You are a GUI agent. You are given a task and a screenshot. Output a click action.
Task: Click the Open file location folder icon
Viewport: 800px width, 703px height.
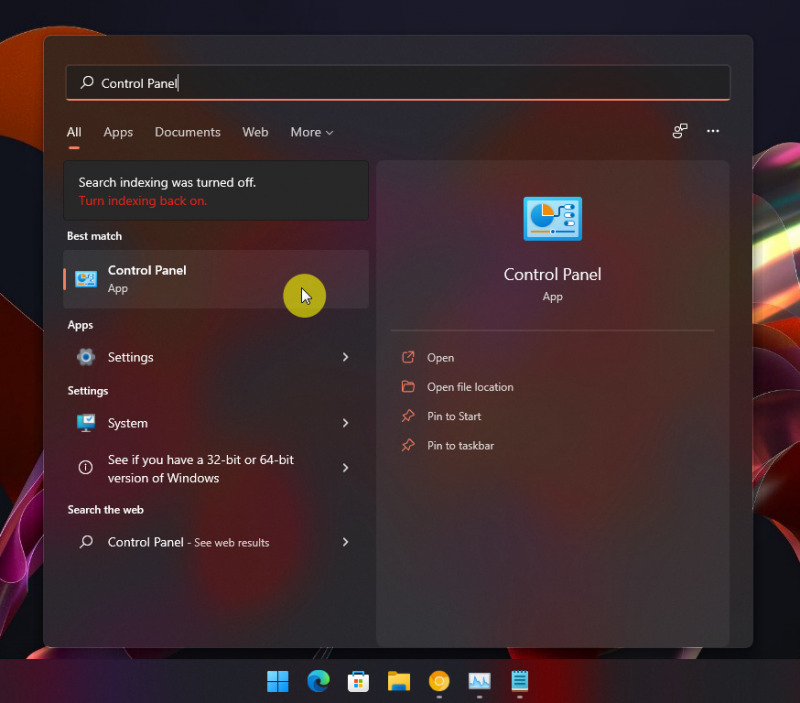point(408,386)
